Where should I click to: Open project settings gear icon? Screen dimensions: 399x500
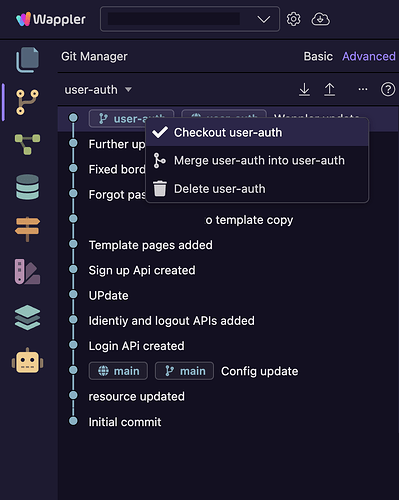coord(293,19)
